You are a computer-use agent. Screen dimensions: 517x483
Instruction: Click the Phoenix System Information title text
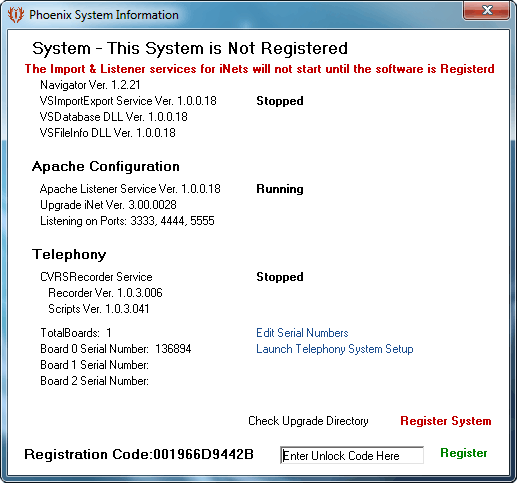[x=104, y=15]
